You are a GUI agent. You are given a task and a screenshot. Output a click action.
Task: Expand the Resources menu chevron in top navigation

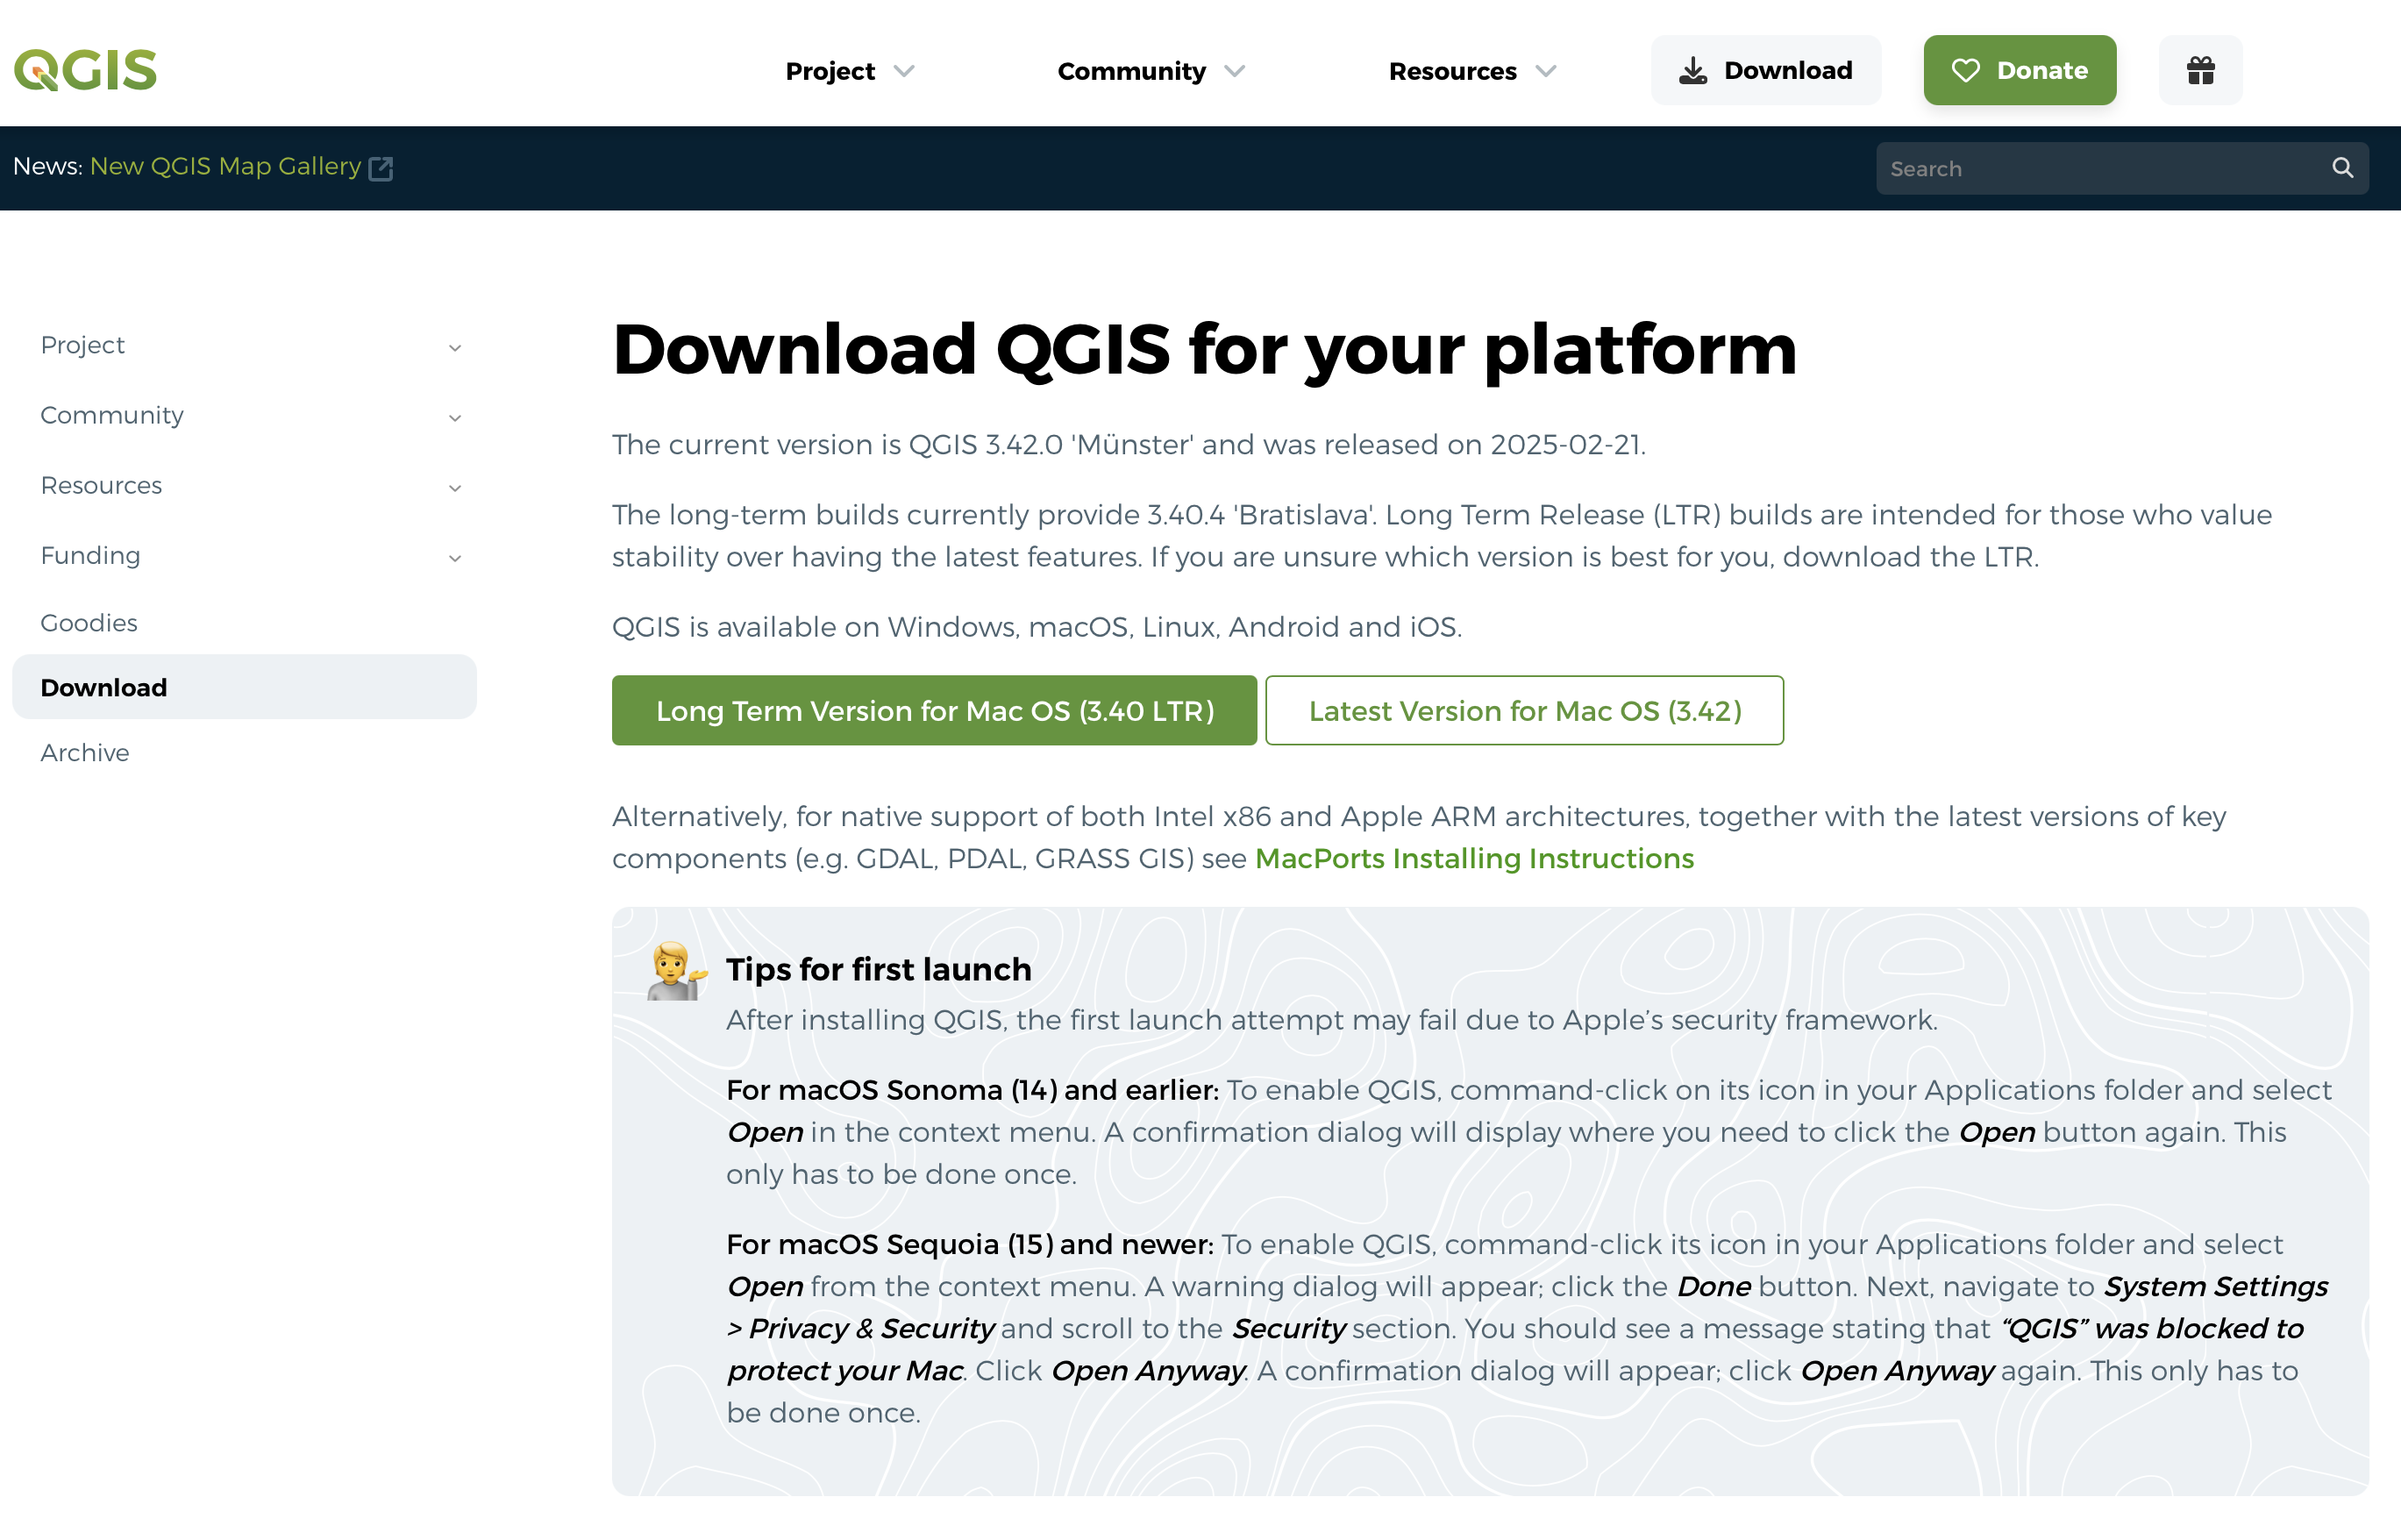click(1546, 71)
